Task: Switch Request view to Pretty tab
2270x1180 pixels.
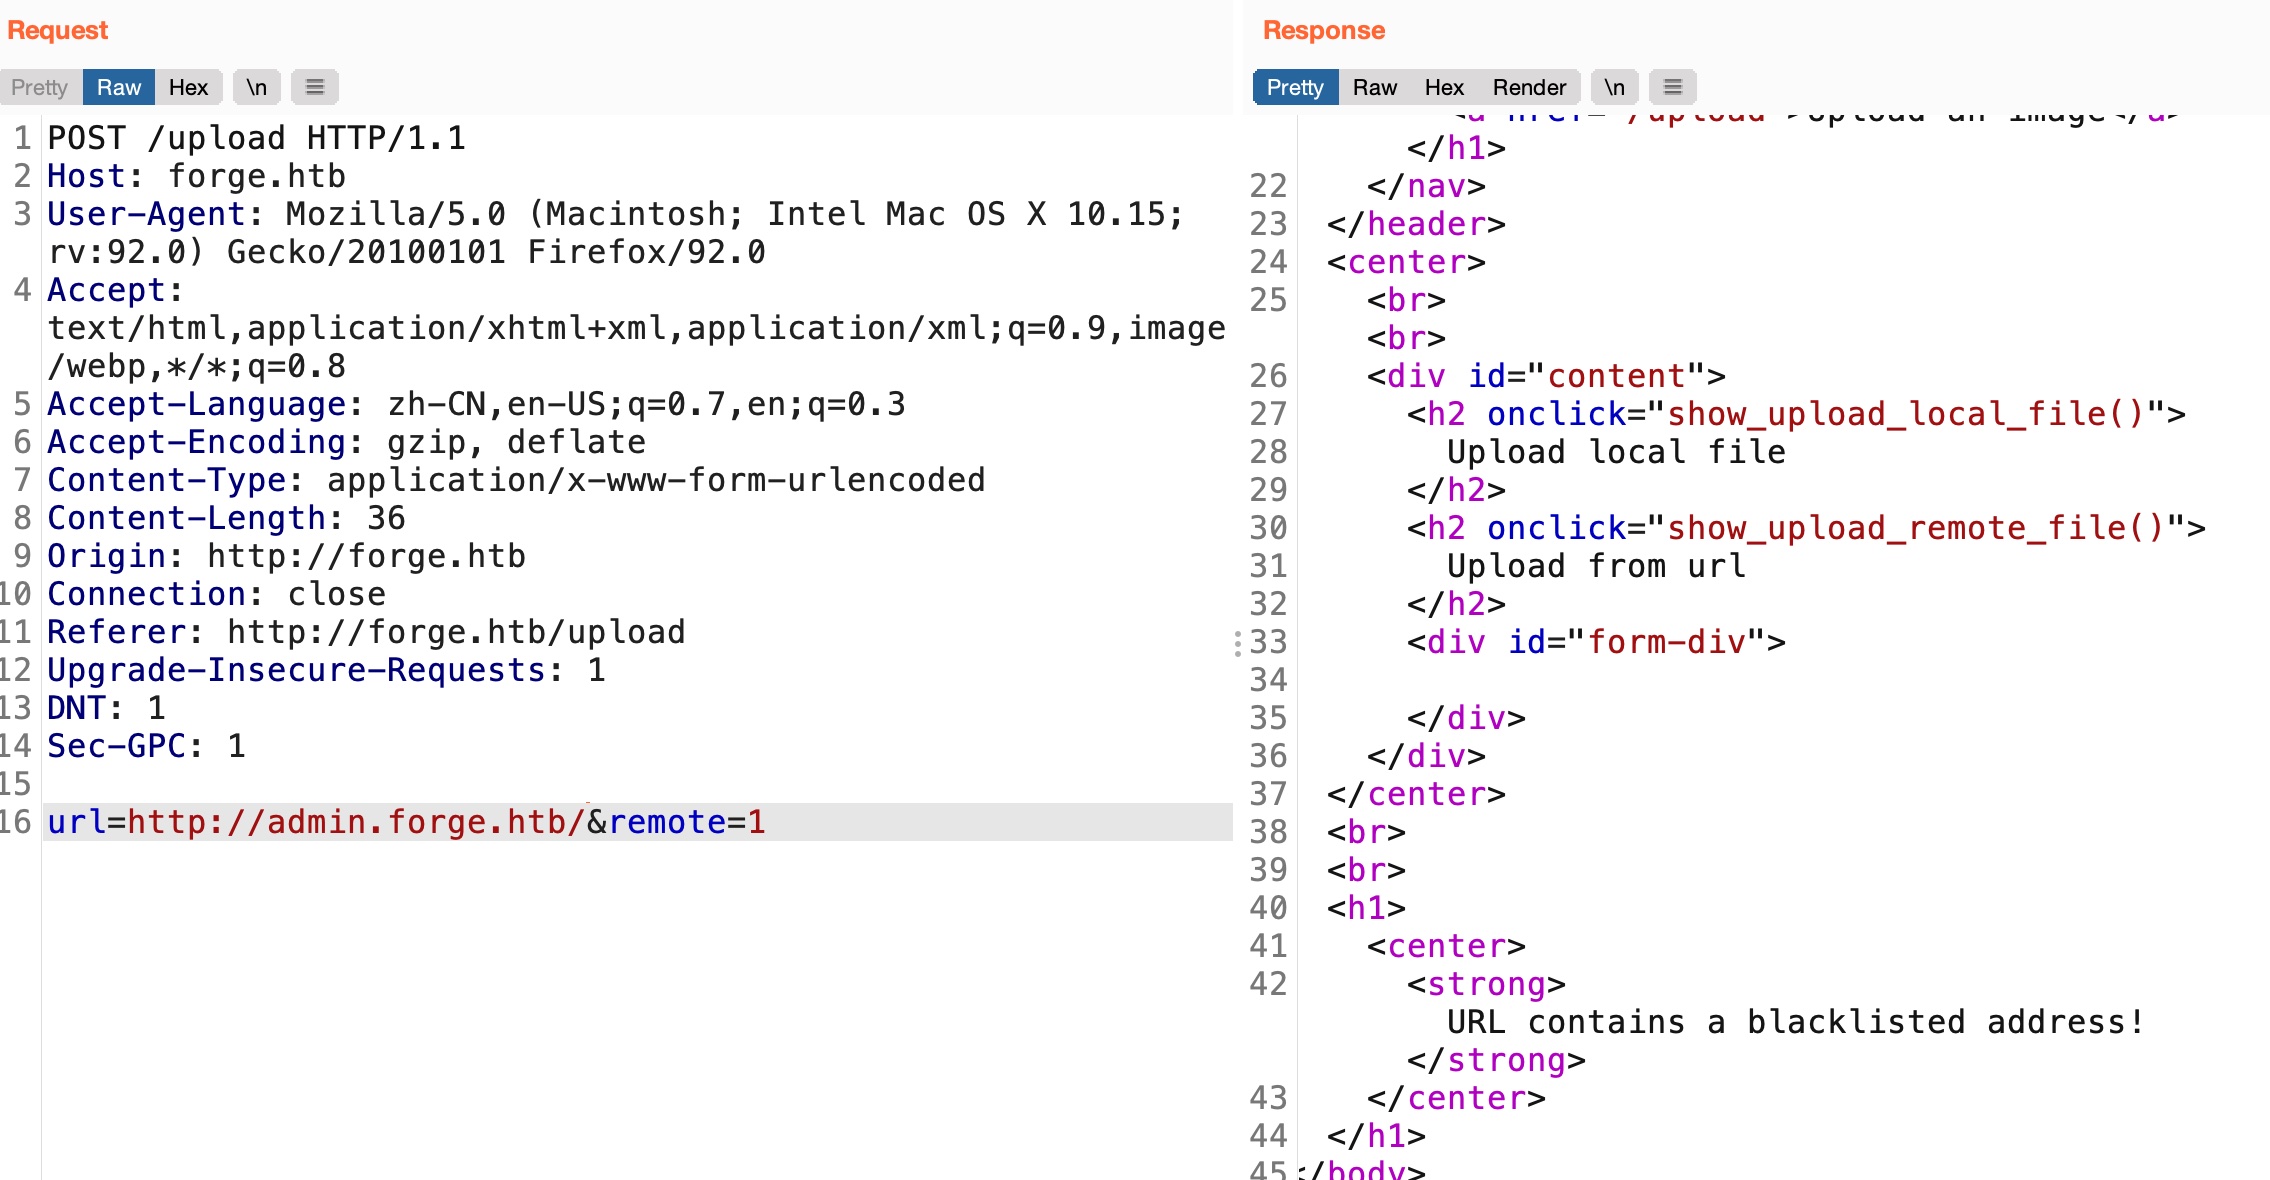Action: point(40,87)
